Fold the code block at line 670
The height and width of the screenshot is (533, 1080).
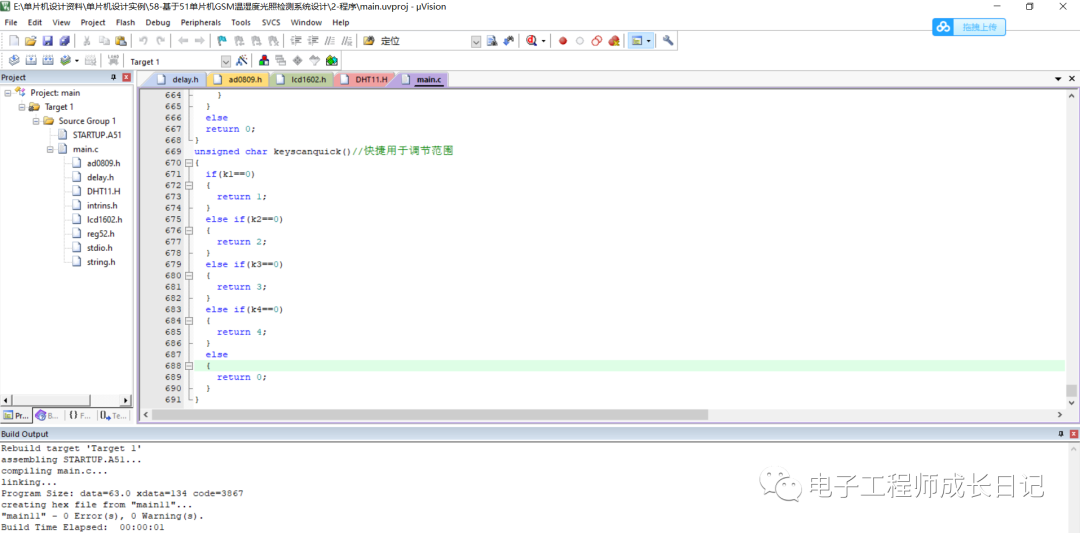(x=189, y=163)
